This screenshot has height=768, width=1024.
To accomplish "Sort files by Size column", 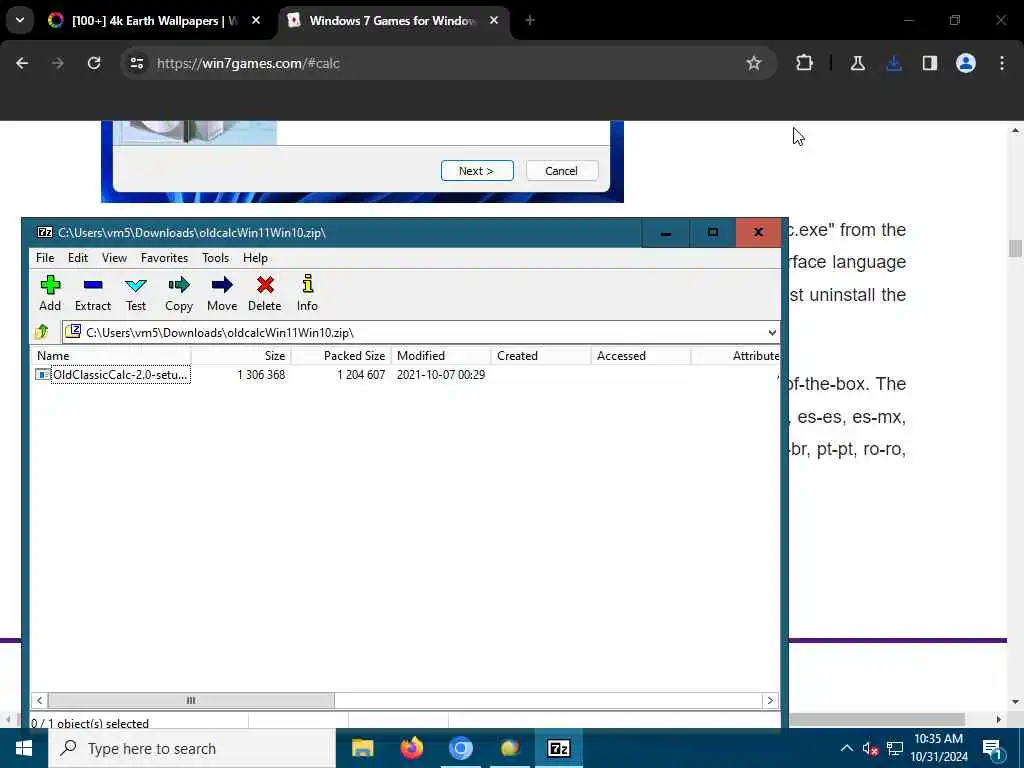I will [x=241, y=356].
